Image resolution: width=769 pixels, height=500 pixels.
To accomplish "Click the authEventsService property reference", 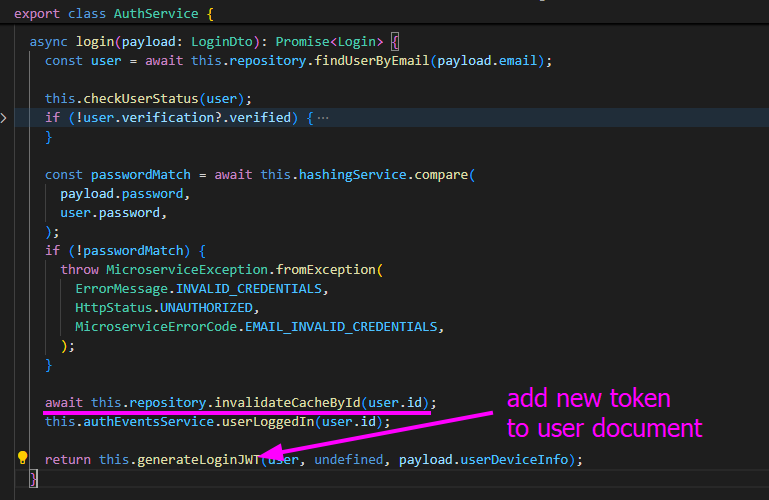I will 149,422.
